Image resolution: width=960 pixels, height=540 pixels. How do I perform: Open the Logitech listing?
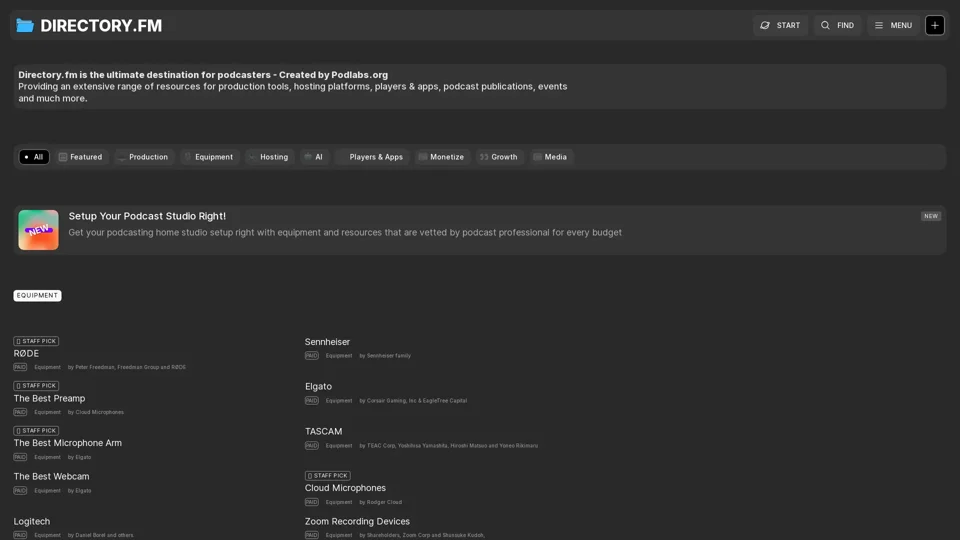pyautogui.click(x=32, y=521)
